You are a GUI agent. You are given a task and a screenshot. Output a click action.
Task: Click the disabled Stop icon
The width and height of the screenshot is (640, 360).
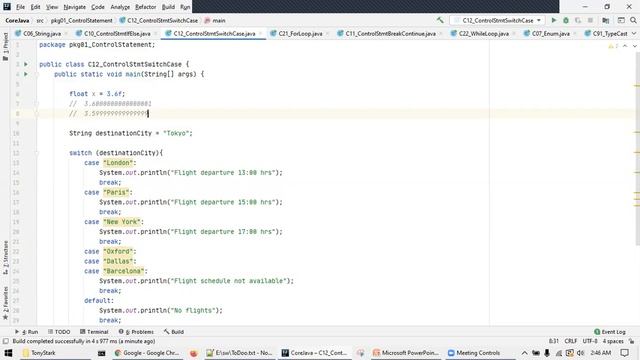pyautogui.click(x=590, y=20)
